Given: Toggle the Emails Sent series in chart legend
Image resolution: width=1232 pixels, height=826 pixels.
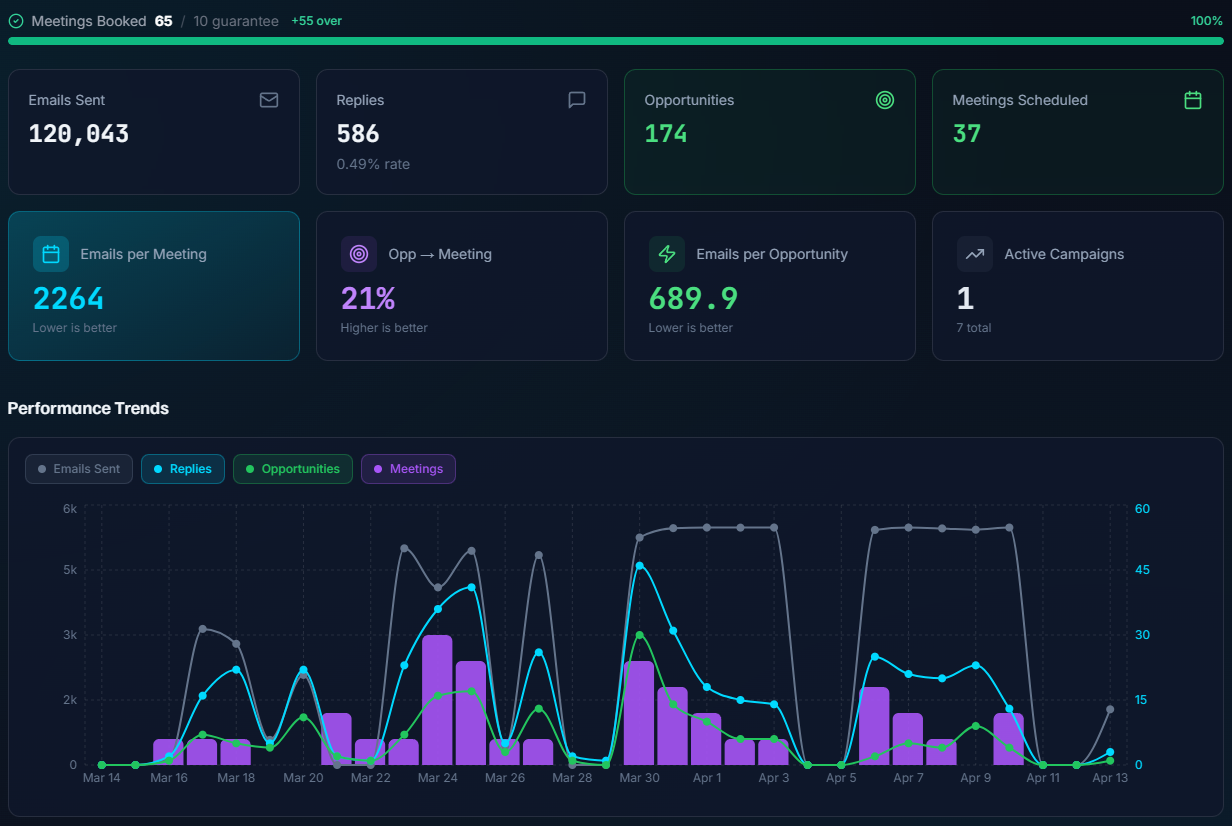Looking at the screenshot, I should coord(79,469).
